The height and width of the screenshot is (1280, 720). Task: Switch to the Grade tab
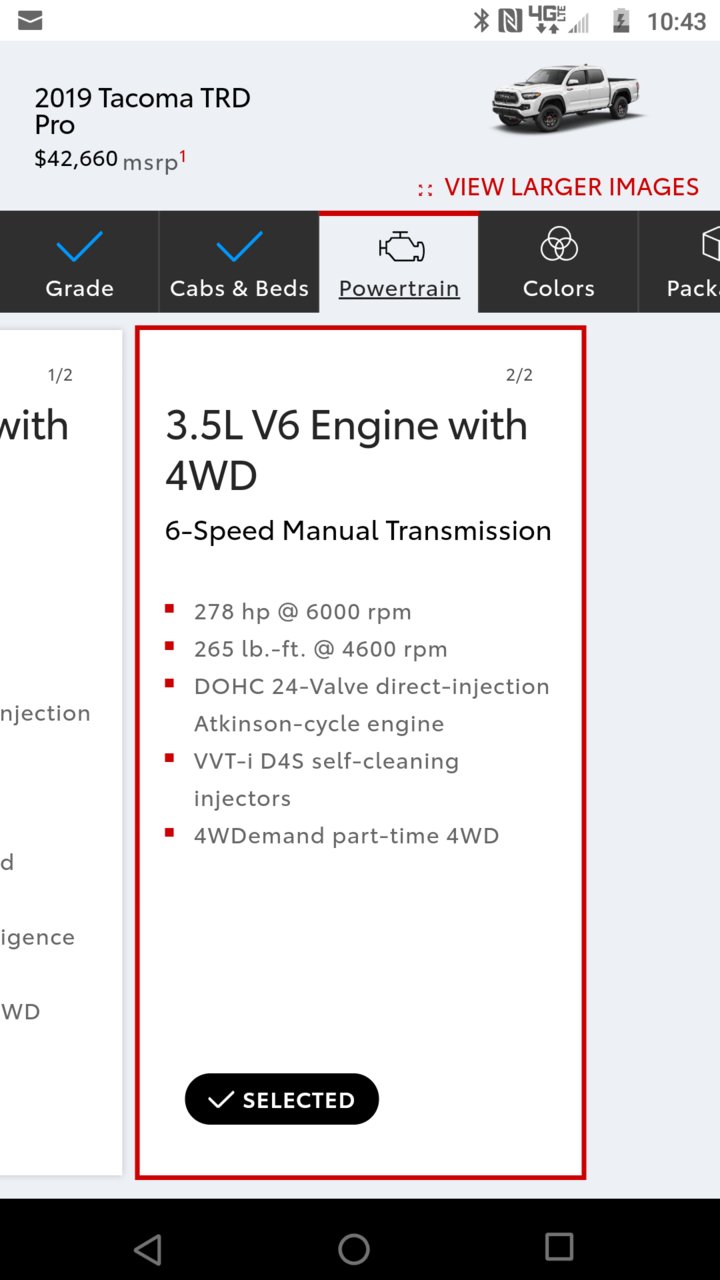coord(79,262)
